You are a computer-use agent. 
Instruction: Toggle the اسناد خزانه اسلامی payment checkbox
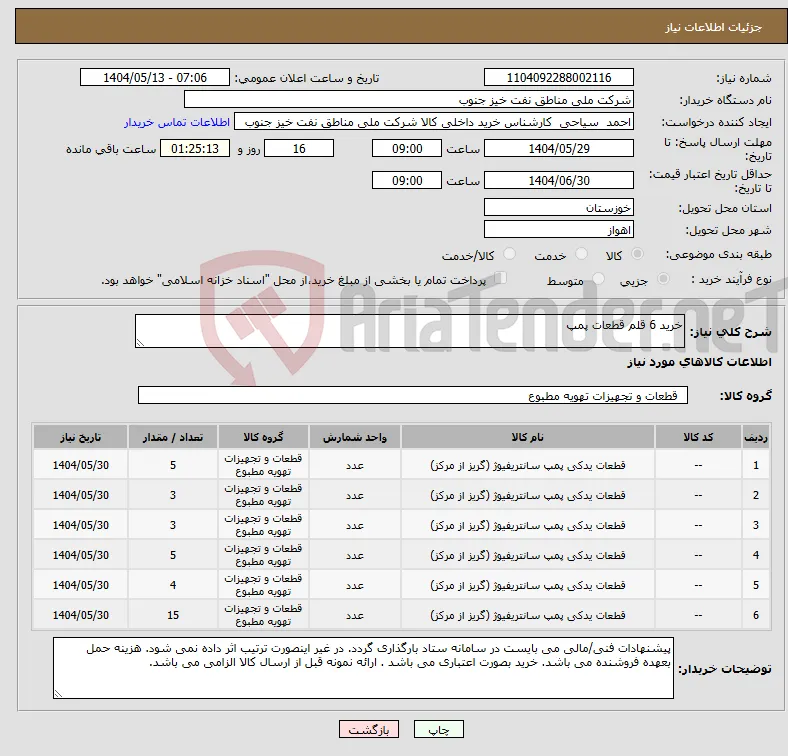point(500,278)
